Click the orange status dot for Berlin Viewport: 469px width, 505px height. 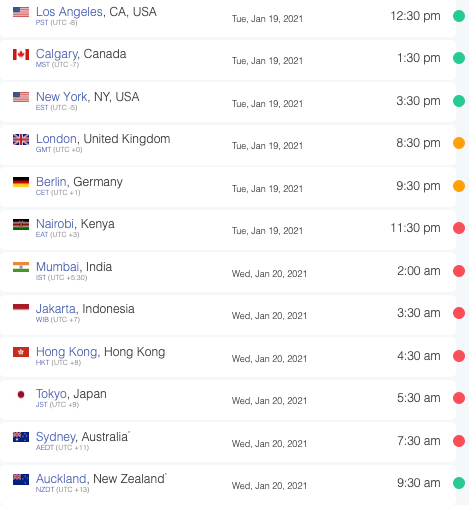[x=459, y=186]
